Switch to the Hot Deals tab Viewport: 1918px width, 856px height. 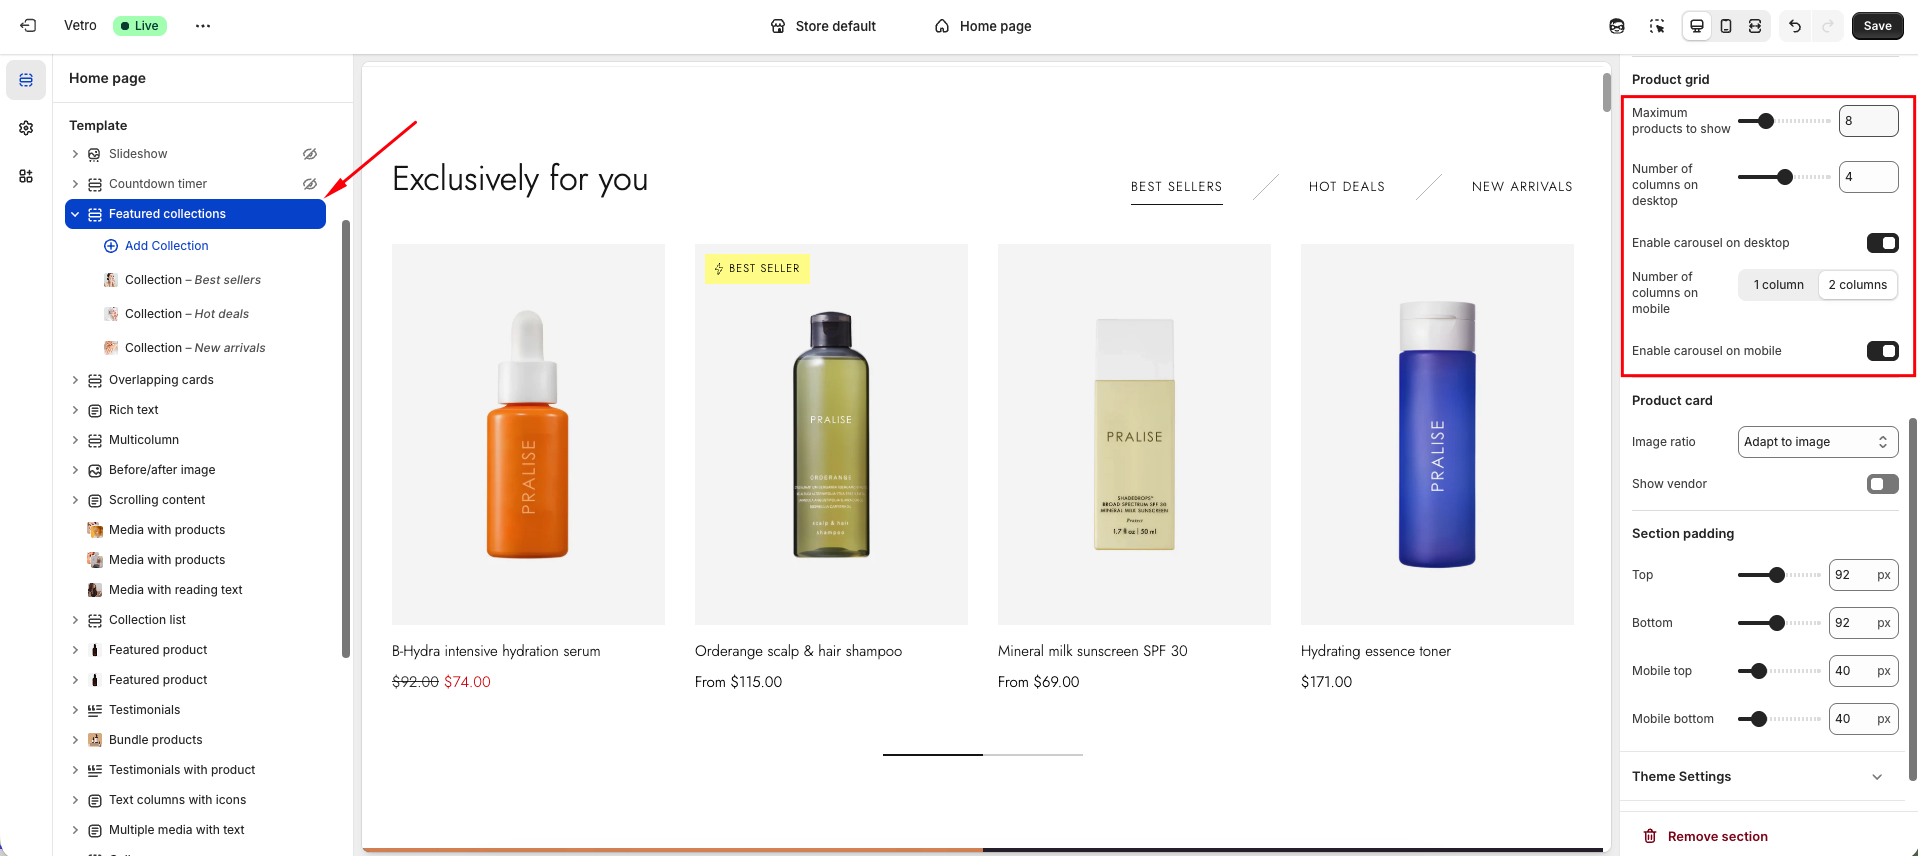(1346, 187)
